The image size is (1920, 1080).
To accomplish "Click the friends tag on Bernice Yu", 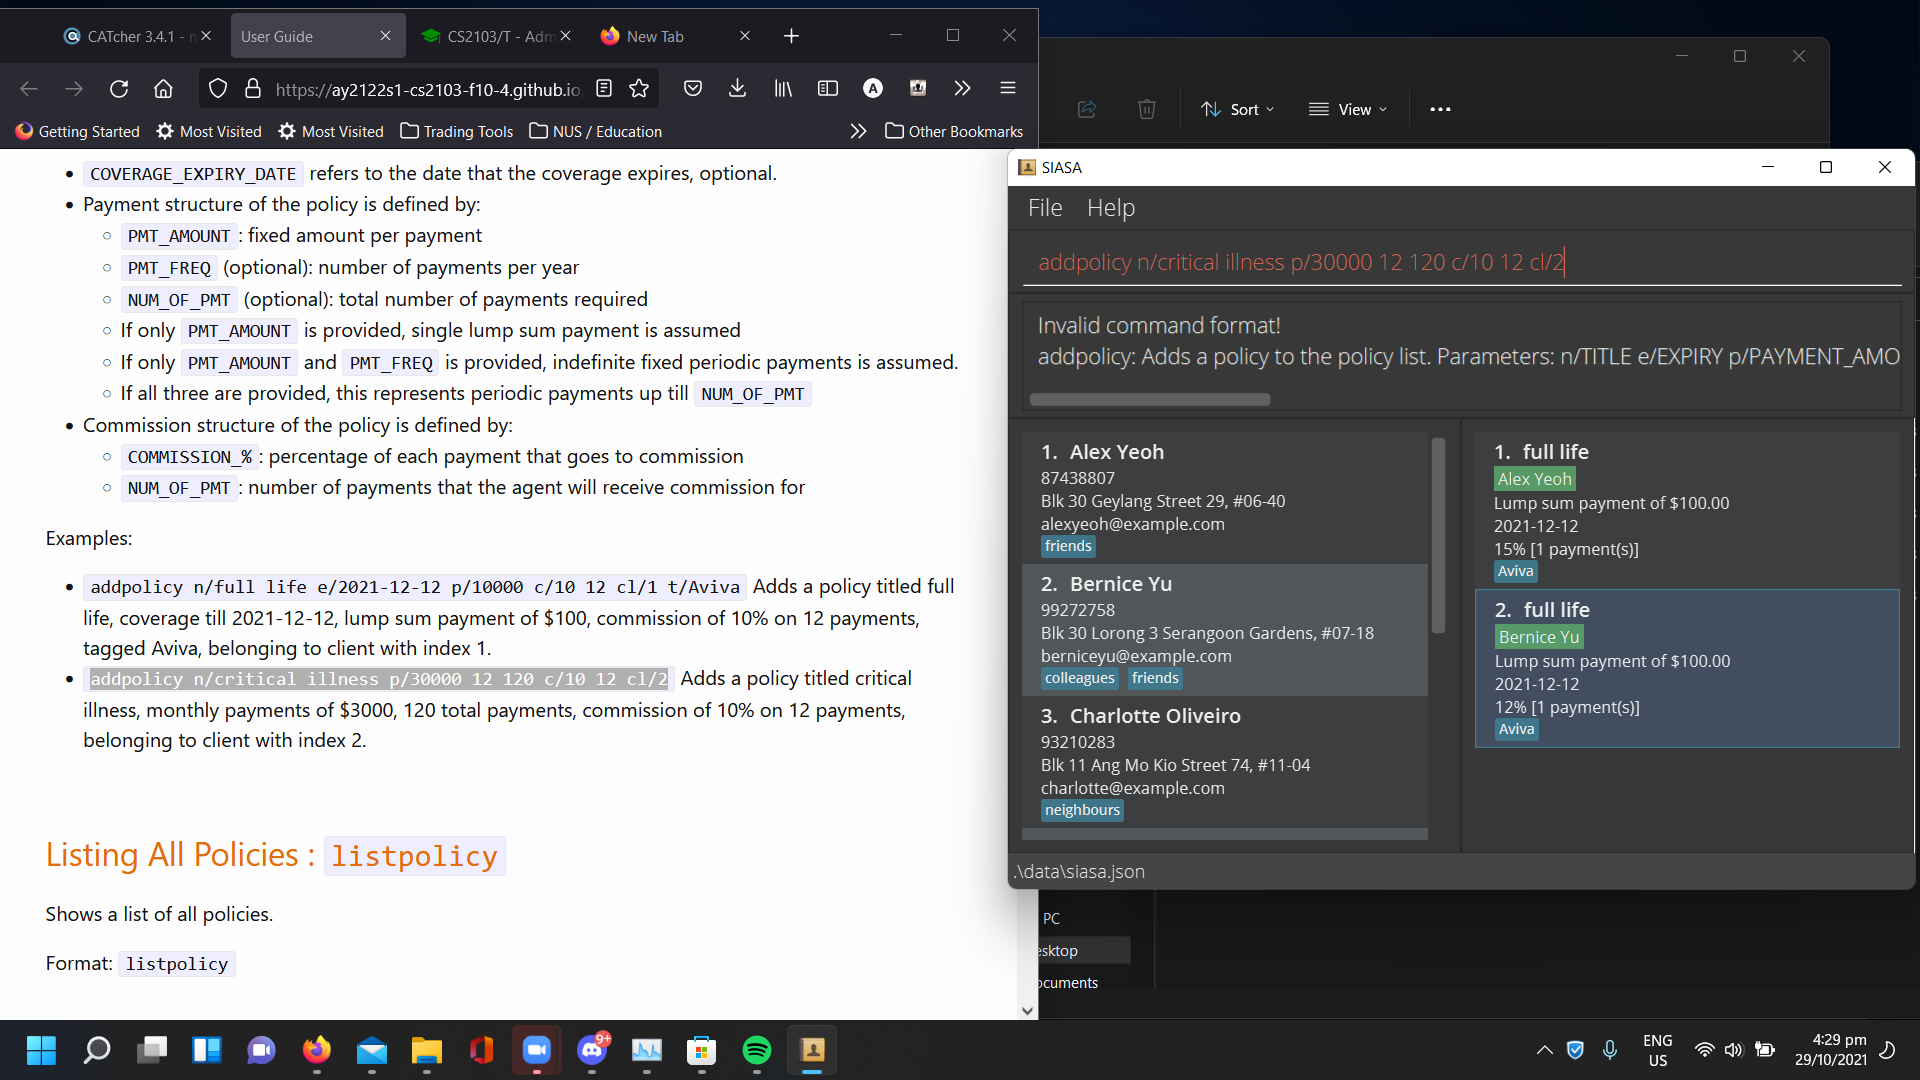I will [x=1154, y=678].
